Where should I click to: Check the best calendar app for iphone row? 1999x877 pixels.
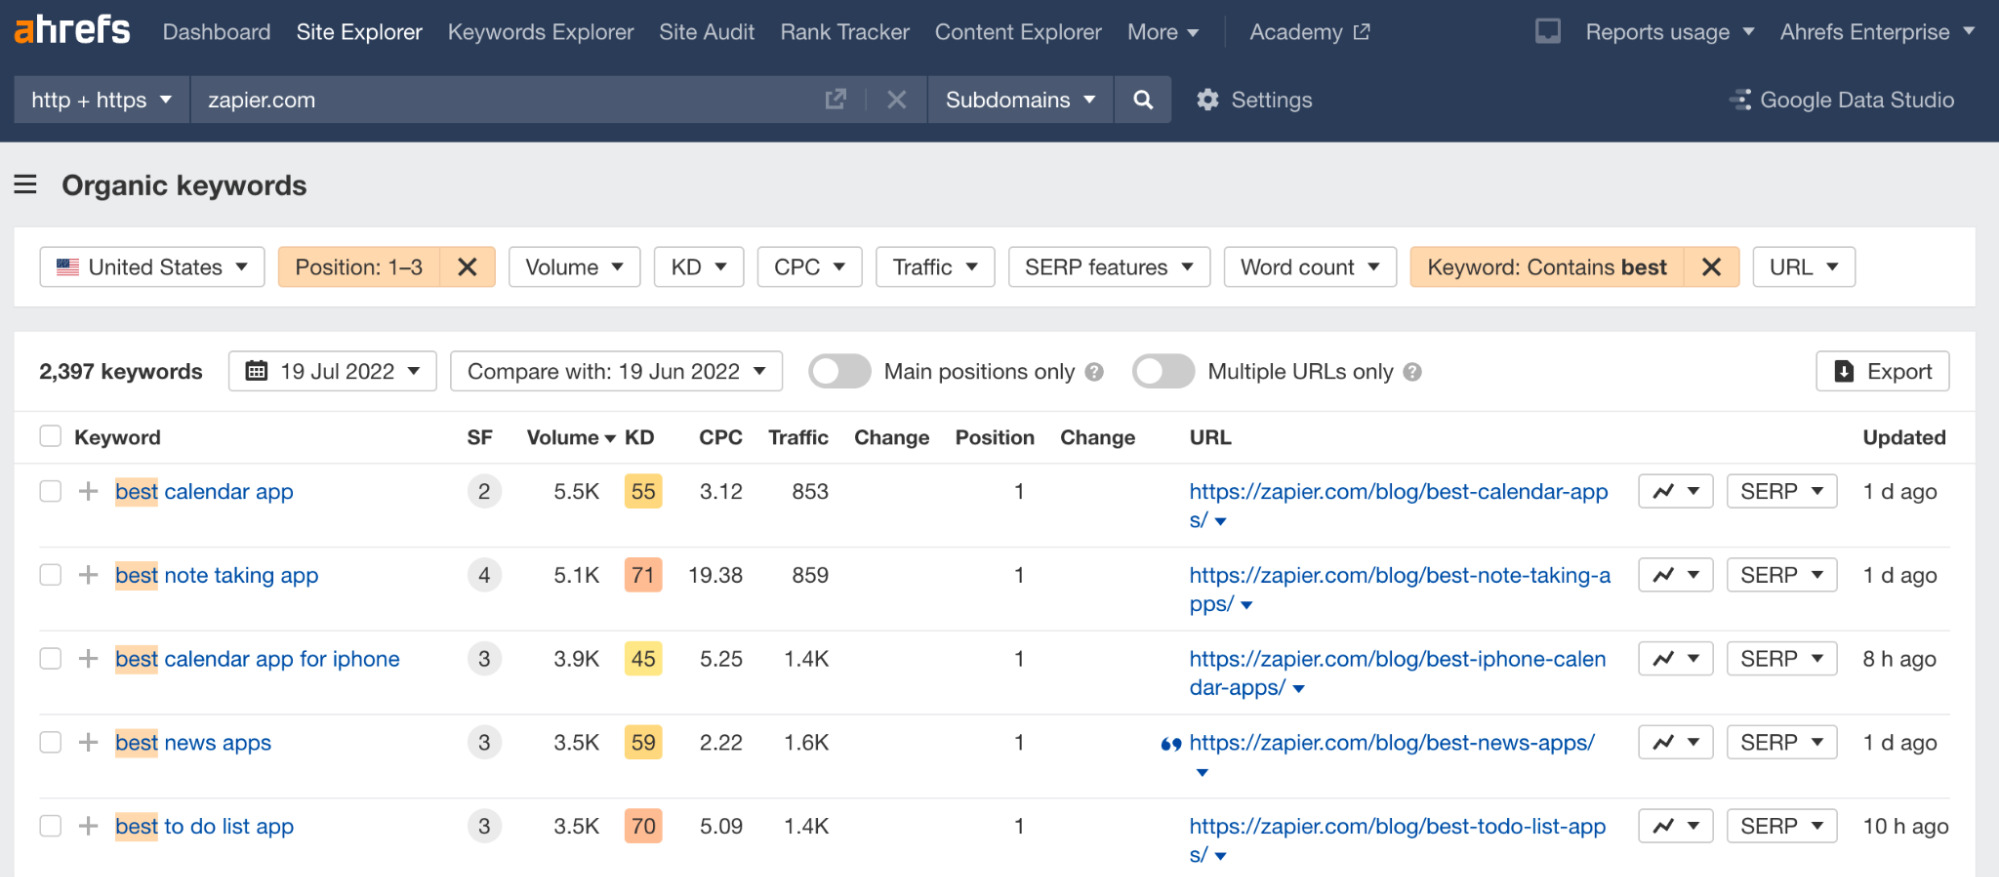[x=50, y=658]
